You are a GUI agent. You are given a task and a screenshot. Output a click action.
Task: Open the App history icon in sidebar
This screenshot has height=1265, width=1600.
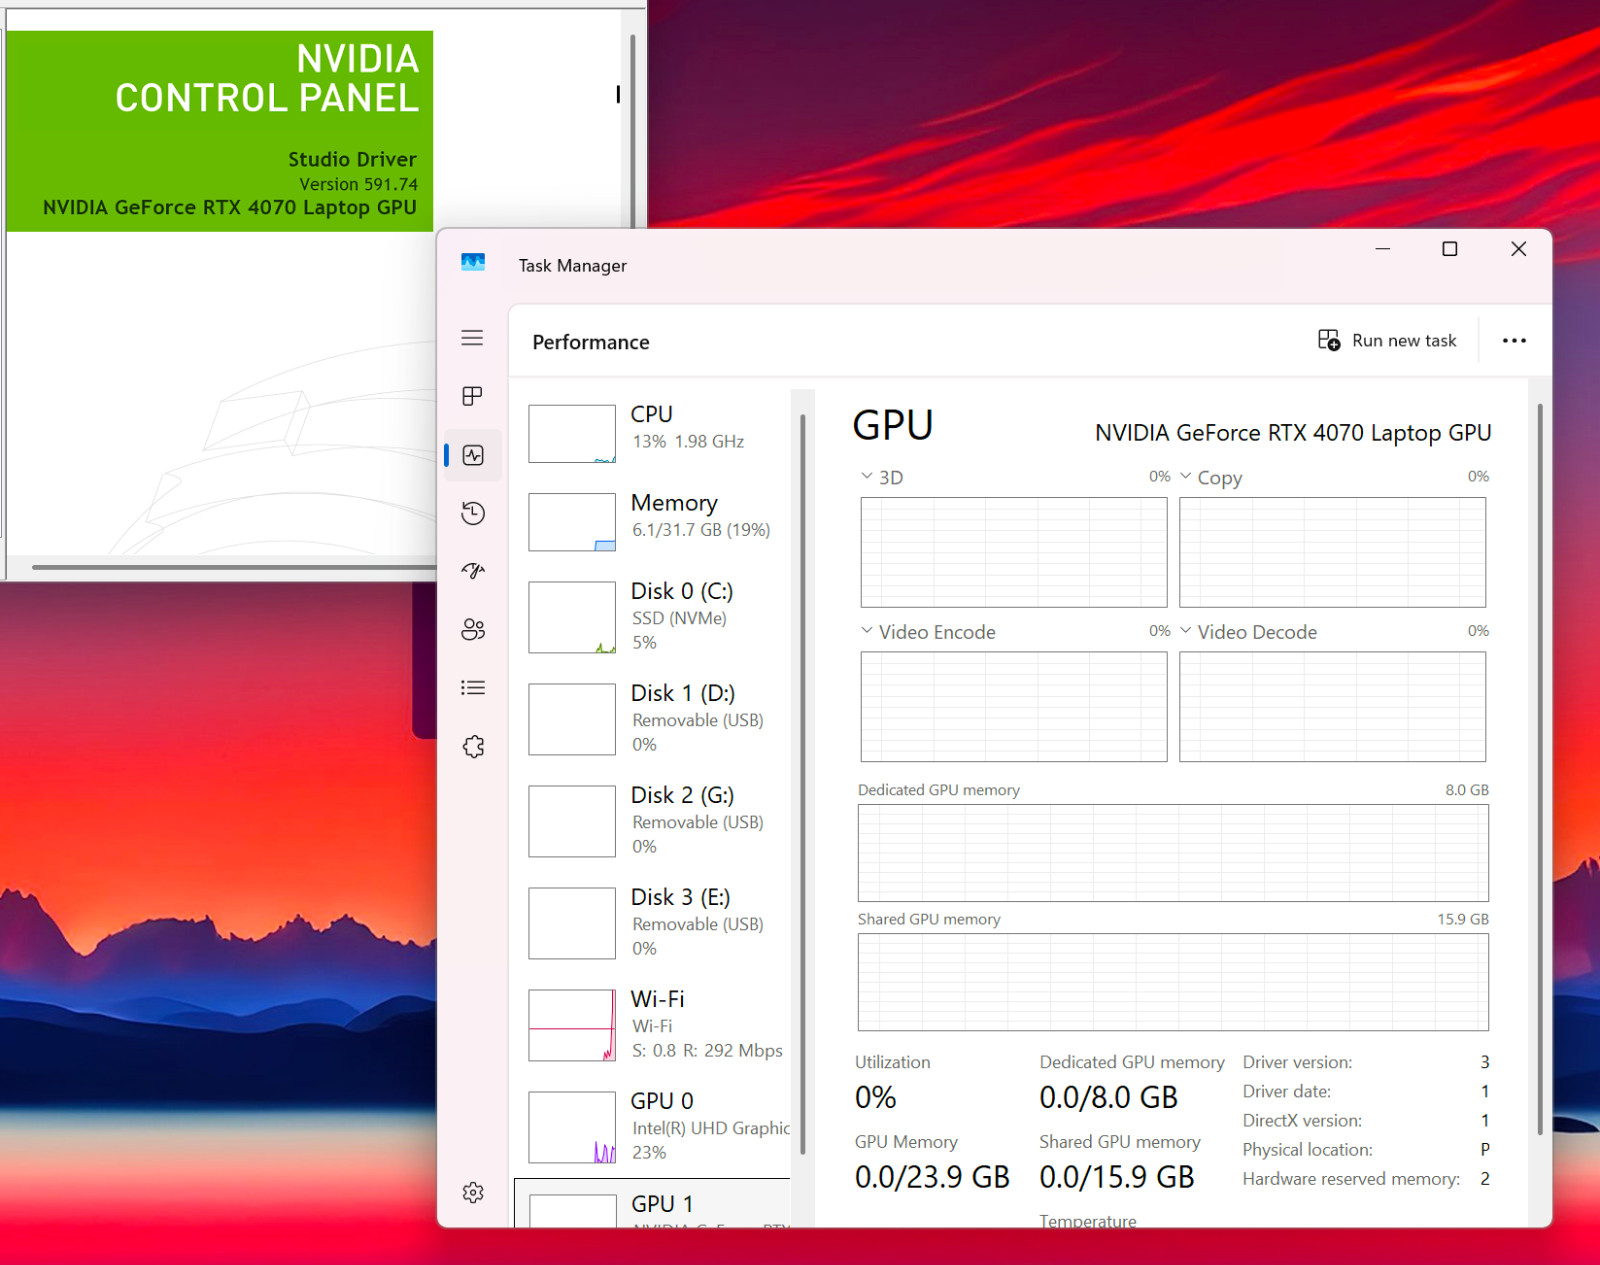[x=473, y=513]
